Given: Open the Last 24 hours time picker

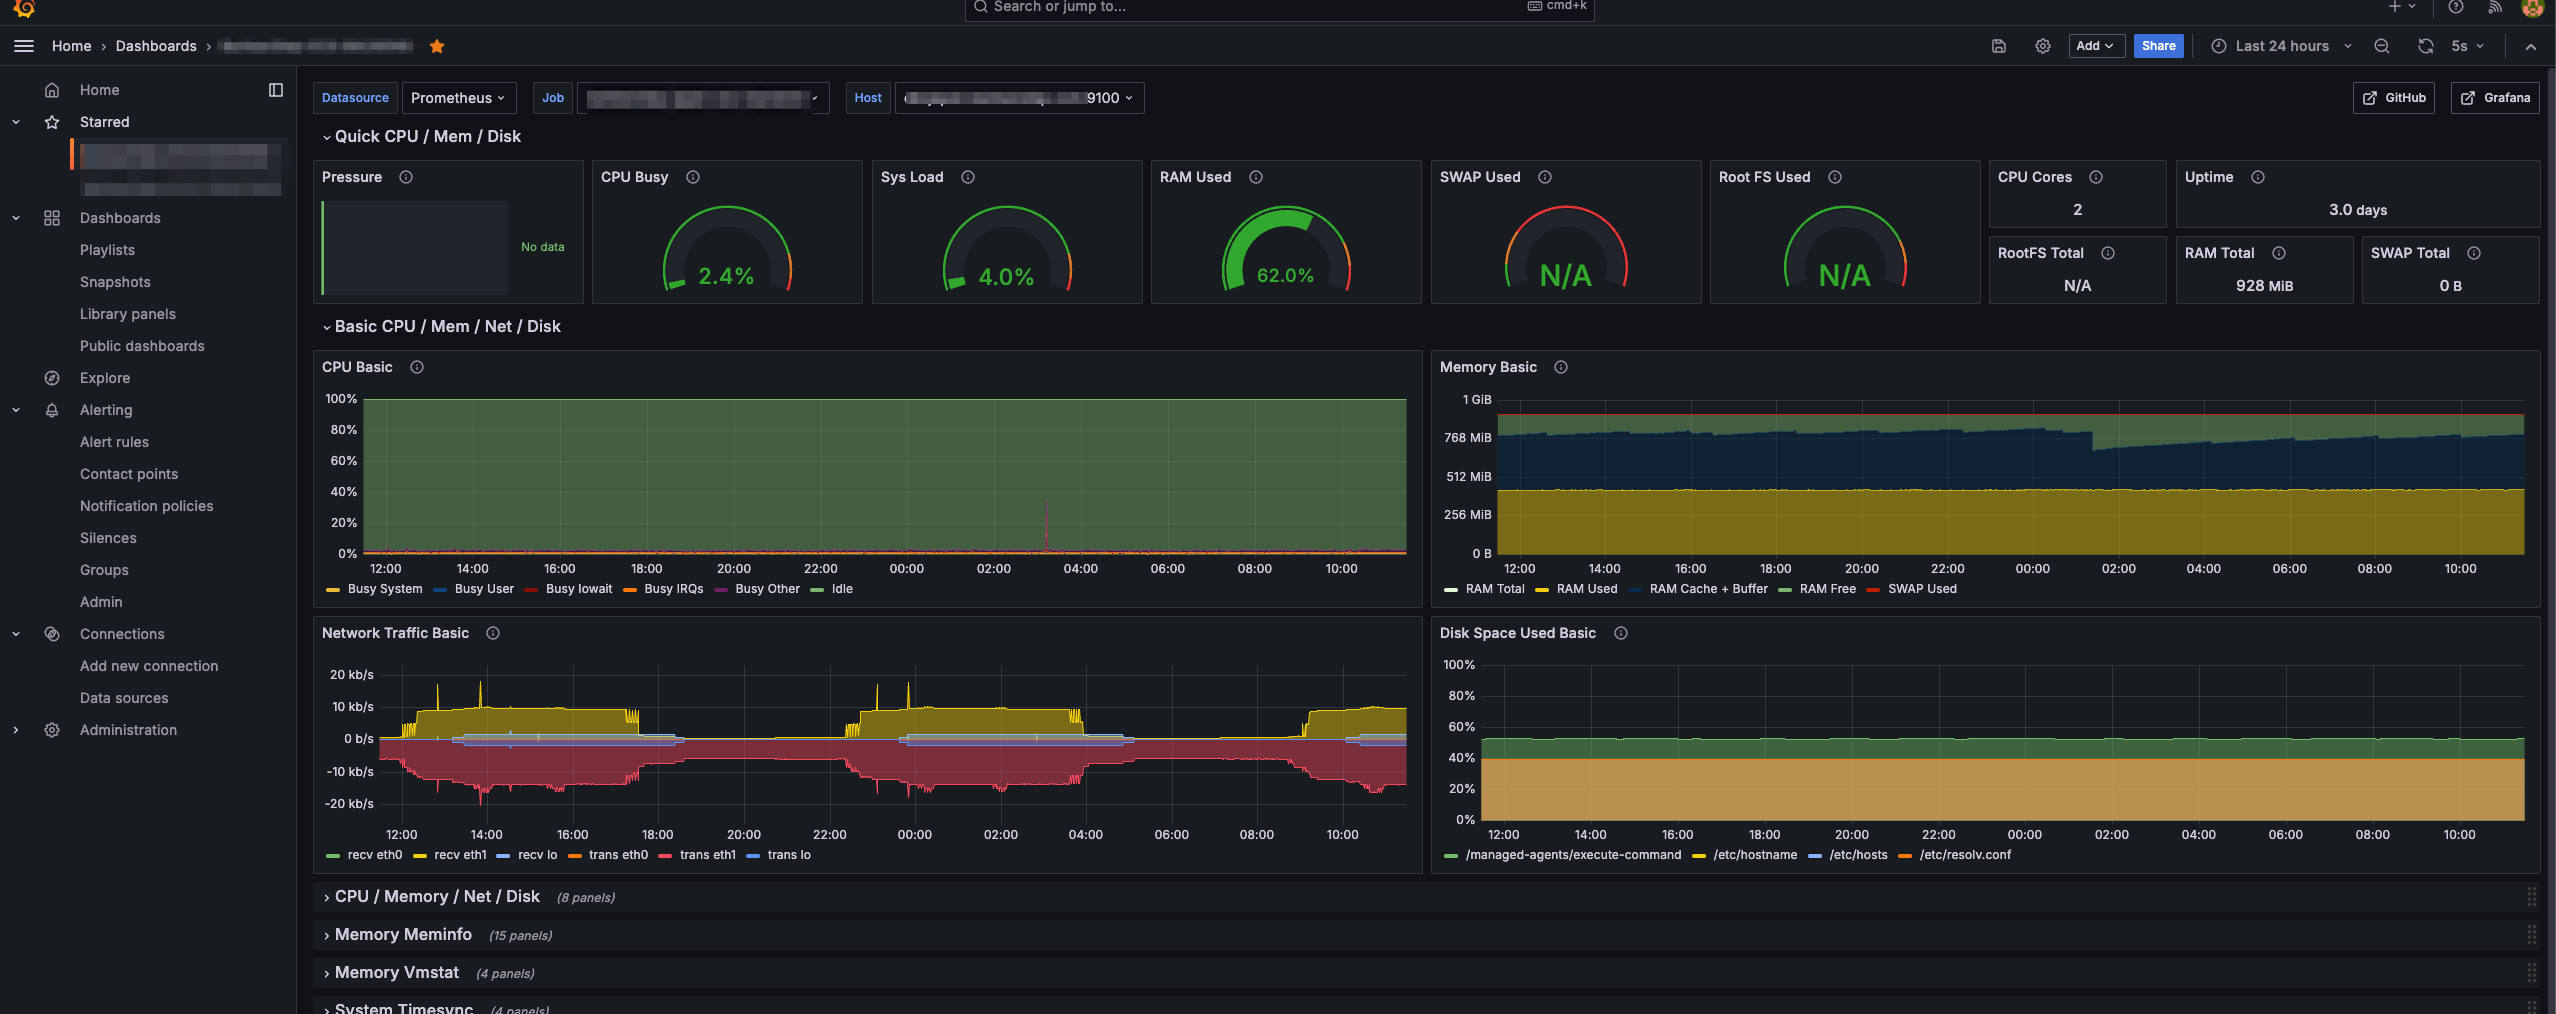Looking at the screenshot, I should coord(2281,46).
